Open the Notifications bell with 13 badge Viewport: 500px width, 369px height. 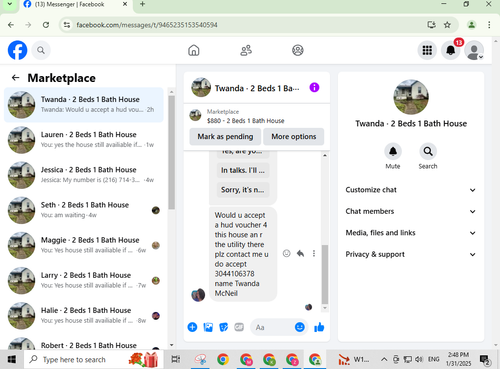point(451,50)
